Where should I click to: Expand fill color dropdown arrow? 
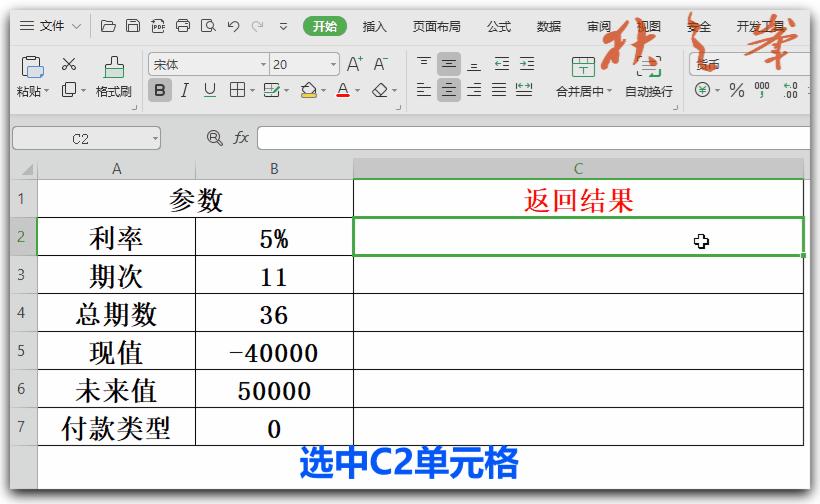point(323,91)
